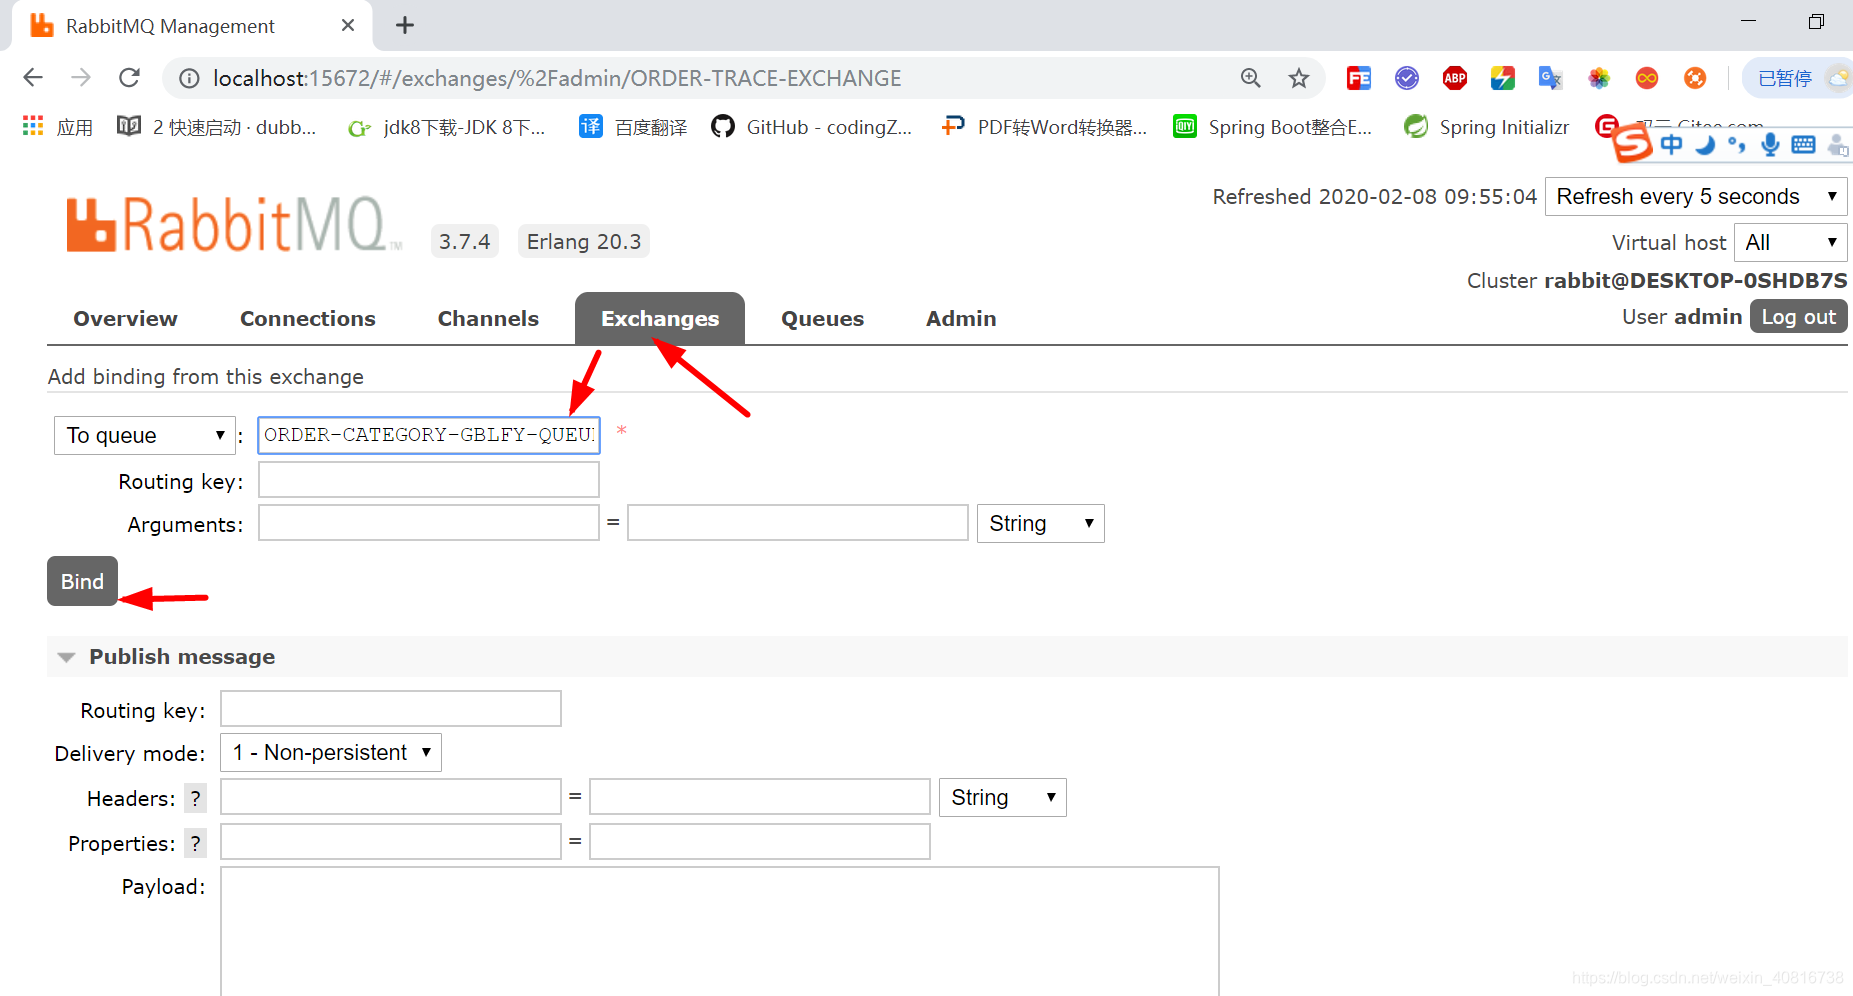Click the queue name input field
This screenshot has height=996, width=1853.
tap(429, 435)
